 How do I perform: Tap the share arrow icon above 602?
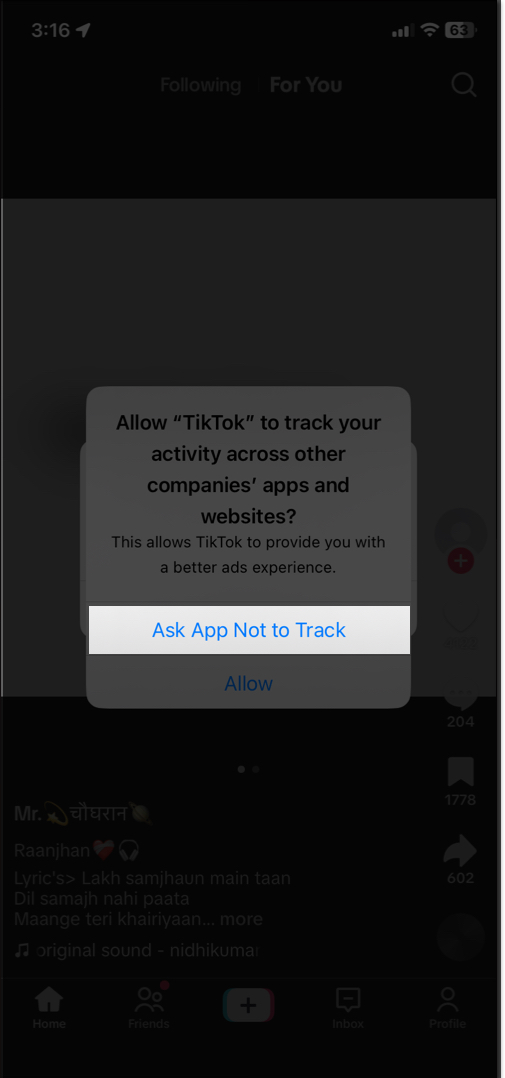pyautogui.click(x=460, y=851)
